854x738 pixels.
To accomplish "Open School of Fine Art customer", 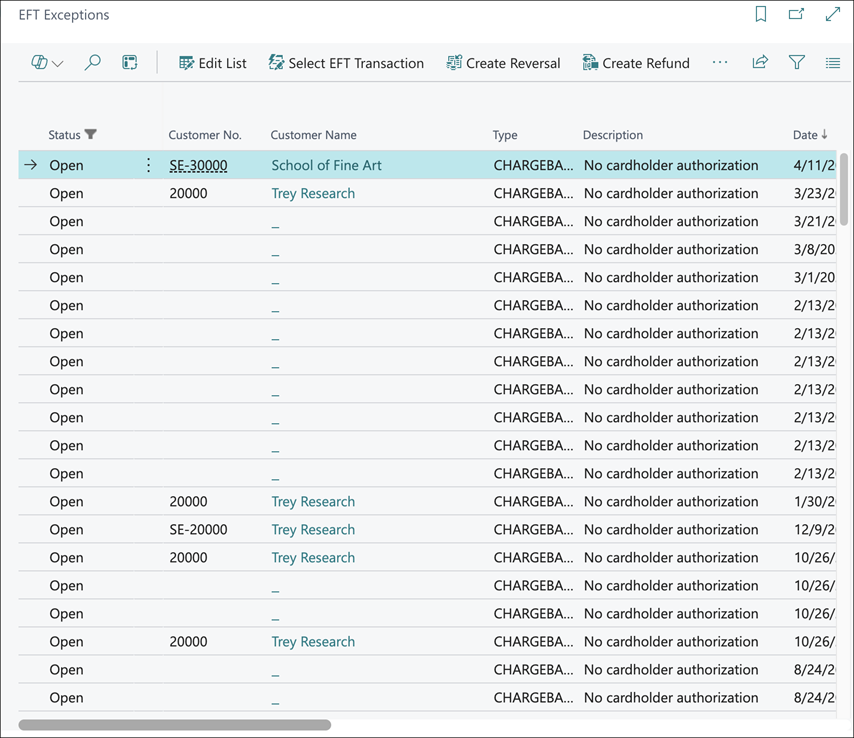I will pos(327,166).
